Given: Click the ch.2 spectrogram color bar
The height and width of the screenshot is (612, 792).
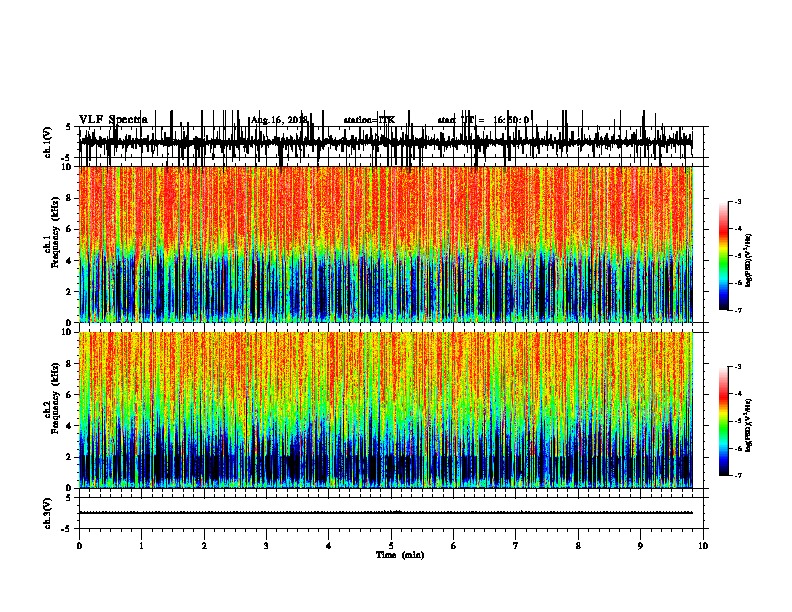Looking at the screenshot, I should tap(723, 421).
